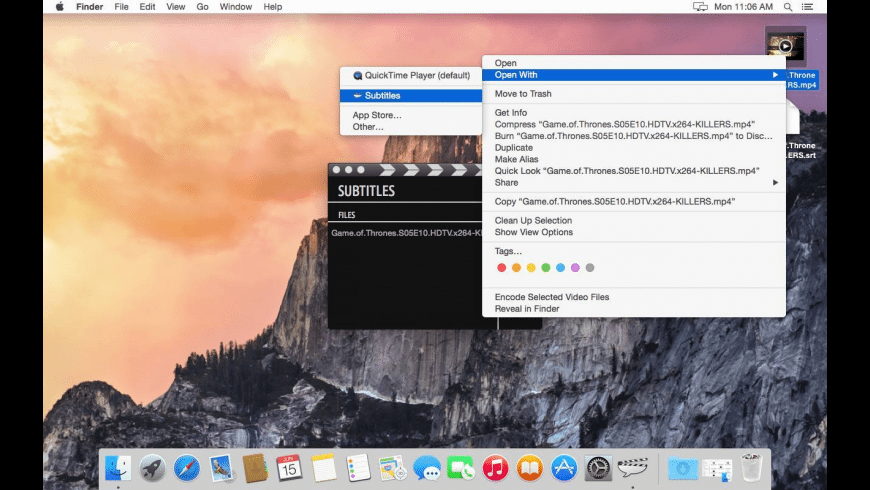Screen dimensions: 870x490
Task: Launch the Mac App Store from Dock
Action: click(x=564, y=468)
